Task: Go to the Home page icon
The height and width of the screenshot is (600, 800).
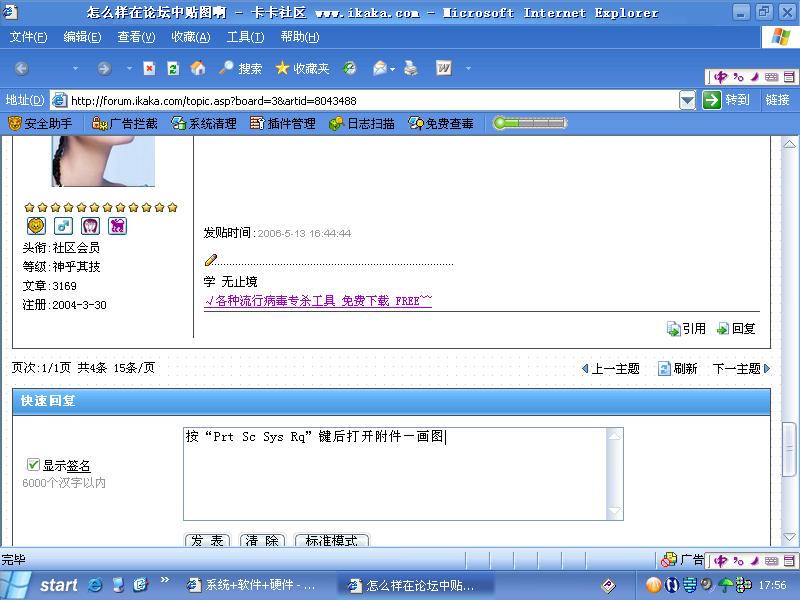Action: tap(198, 68)
